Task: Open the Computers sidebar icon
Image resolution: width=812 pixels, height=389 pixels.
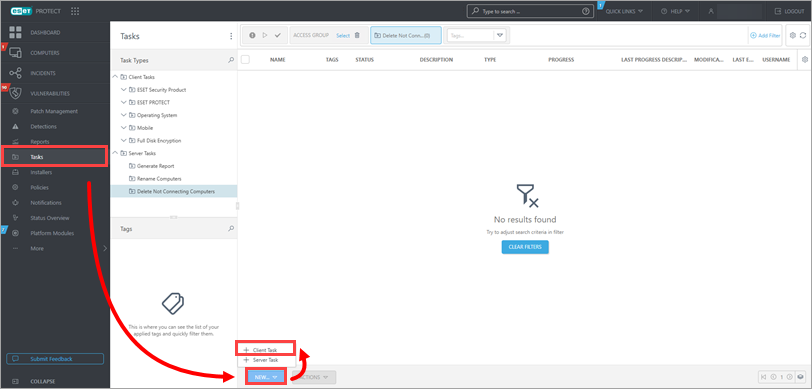Action: (16, 53)
